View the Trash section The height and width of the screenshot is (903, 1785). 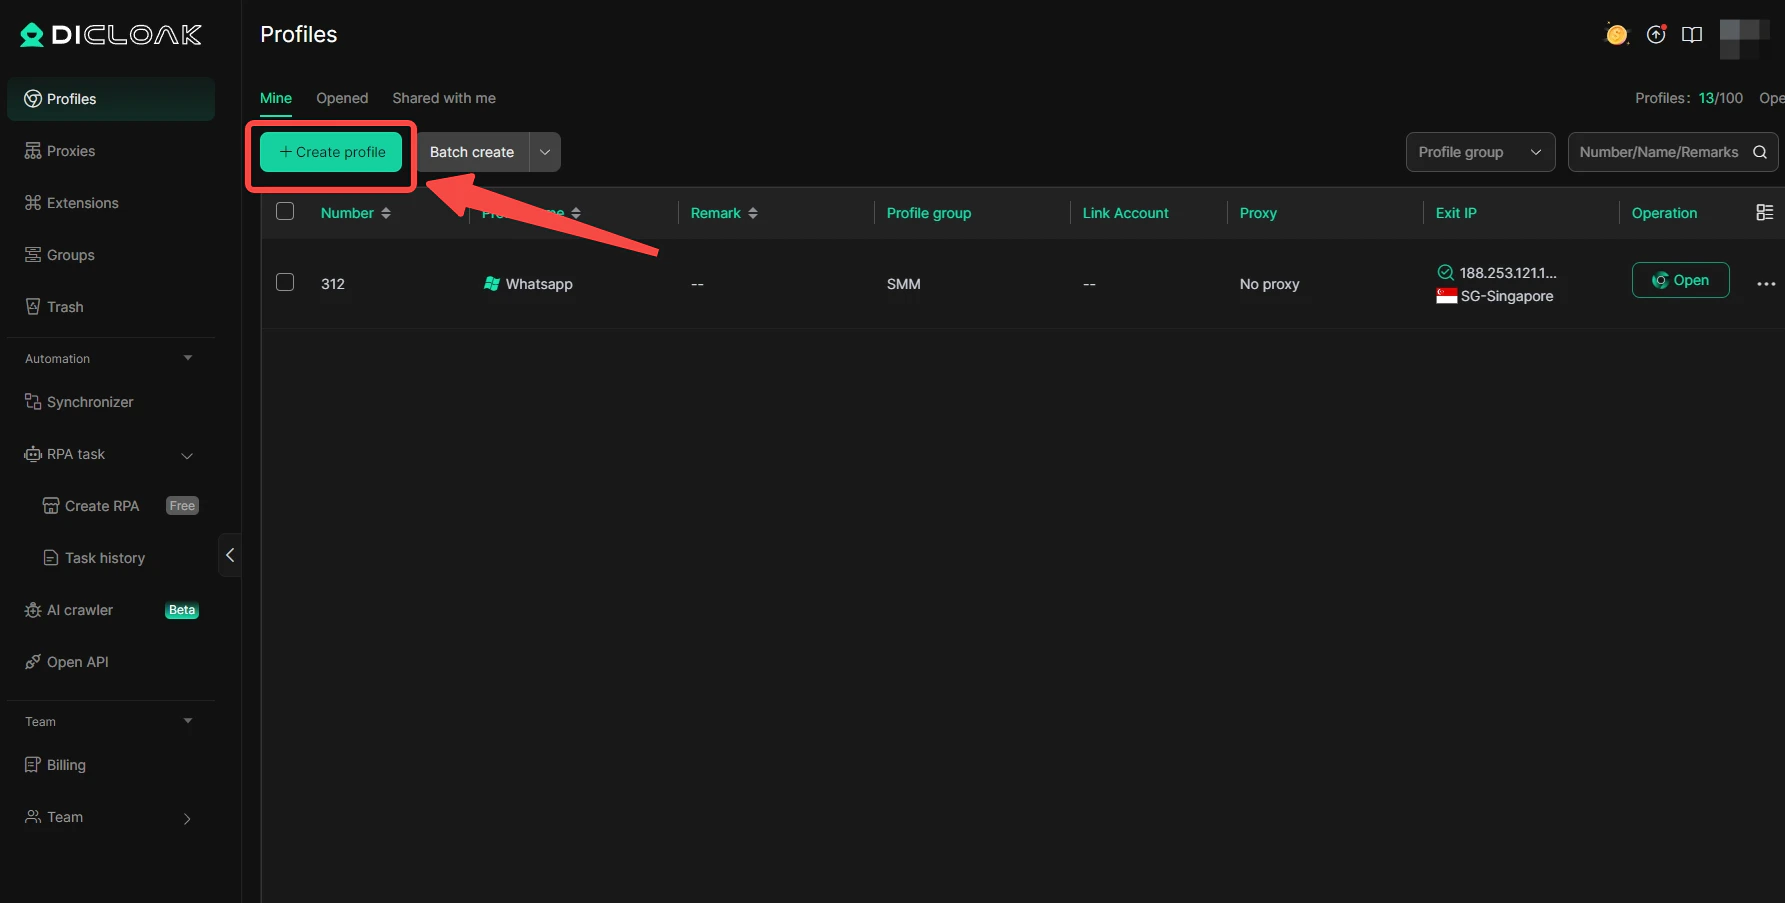click(64, 306)
